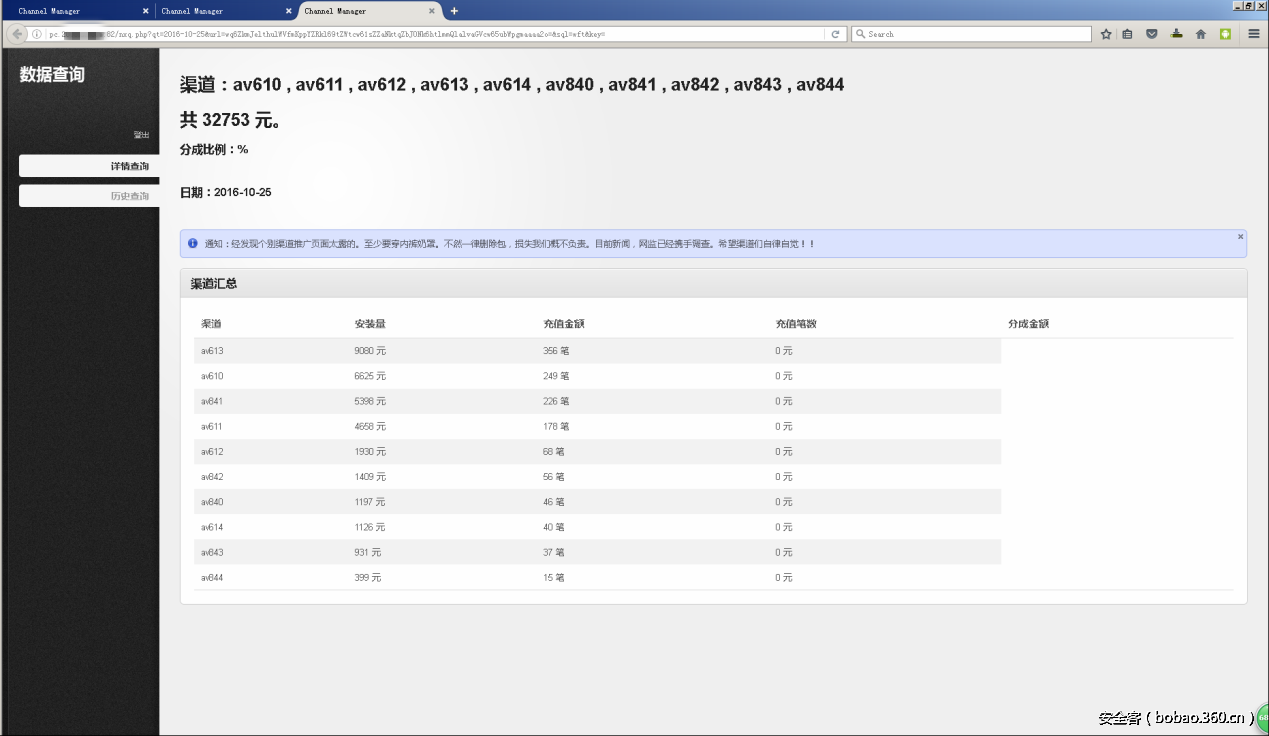The height and width of the screenshot is (736, 1269).
Task: Open the Firefox hamburger menu
Action: 1254,34
